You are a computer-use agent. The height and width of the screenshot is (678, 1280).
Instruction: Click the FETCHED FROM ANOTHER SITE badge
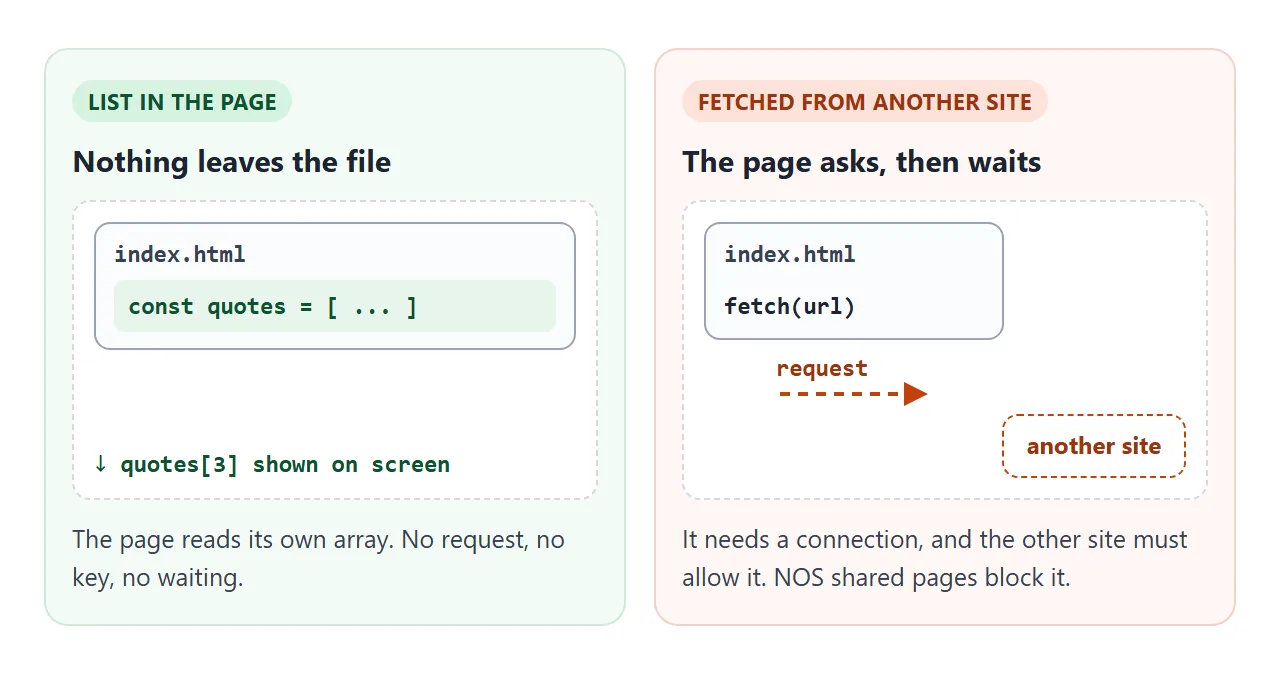[865, 102]
